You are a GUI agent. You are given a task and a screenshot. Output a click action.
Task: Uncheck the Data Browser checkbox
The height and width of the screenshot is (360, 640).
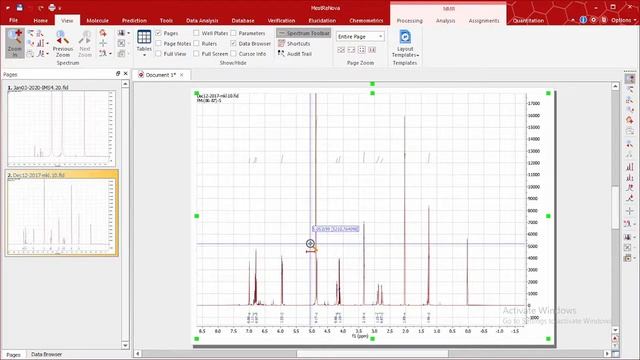pyautogui.click(x=233, y=43)
